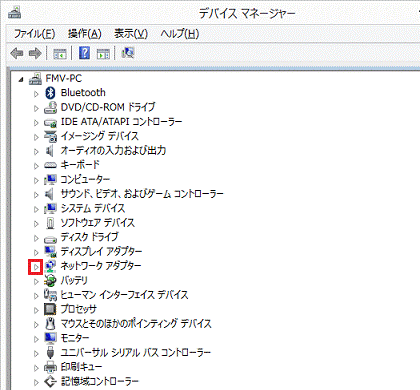Select the ソフトウェア デバイス label
420x390 pixels.
98,223
